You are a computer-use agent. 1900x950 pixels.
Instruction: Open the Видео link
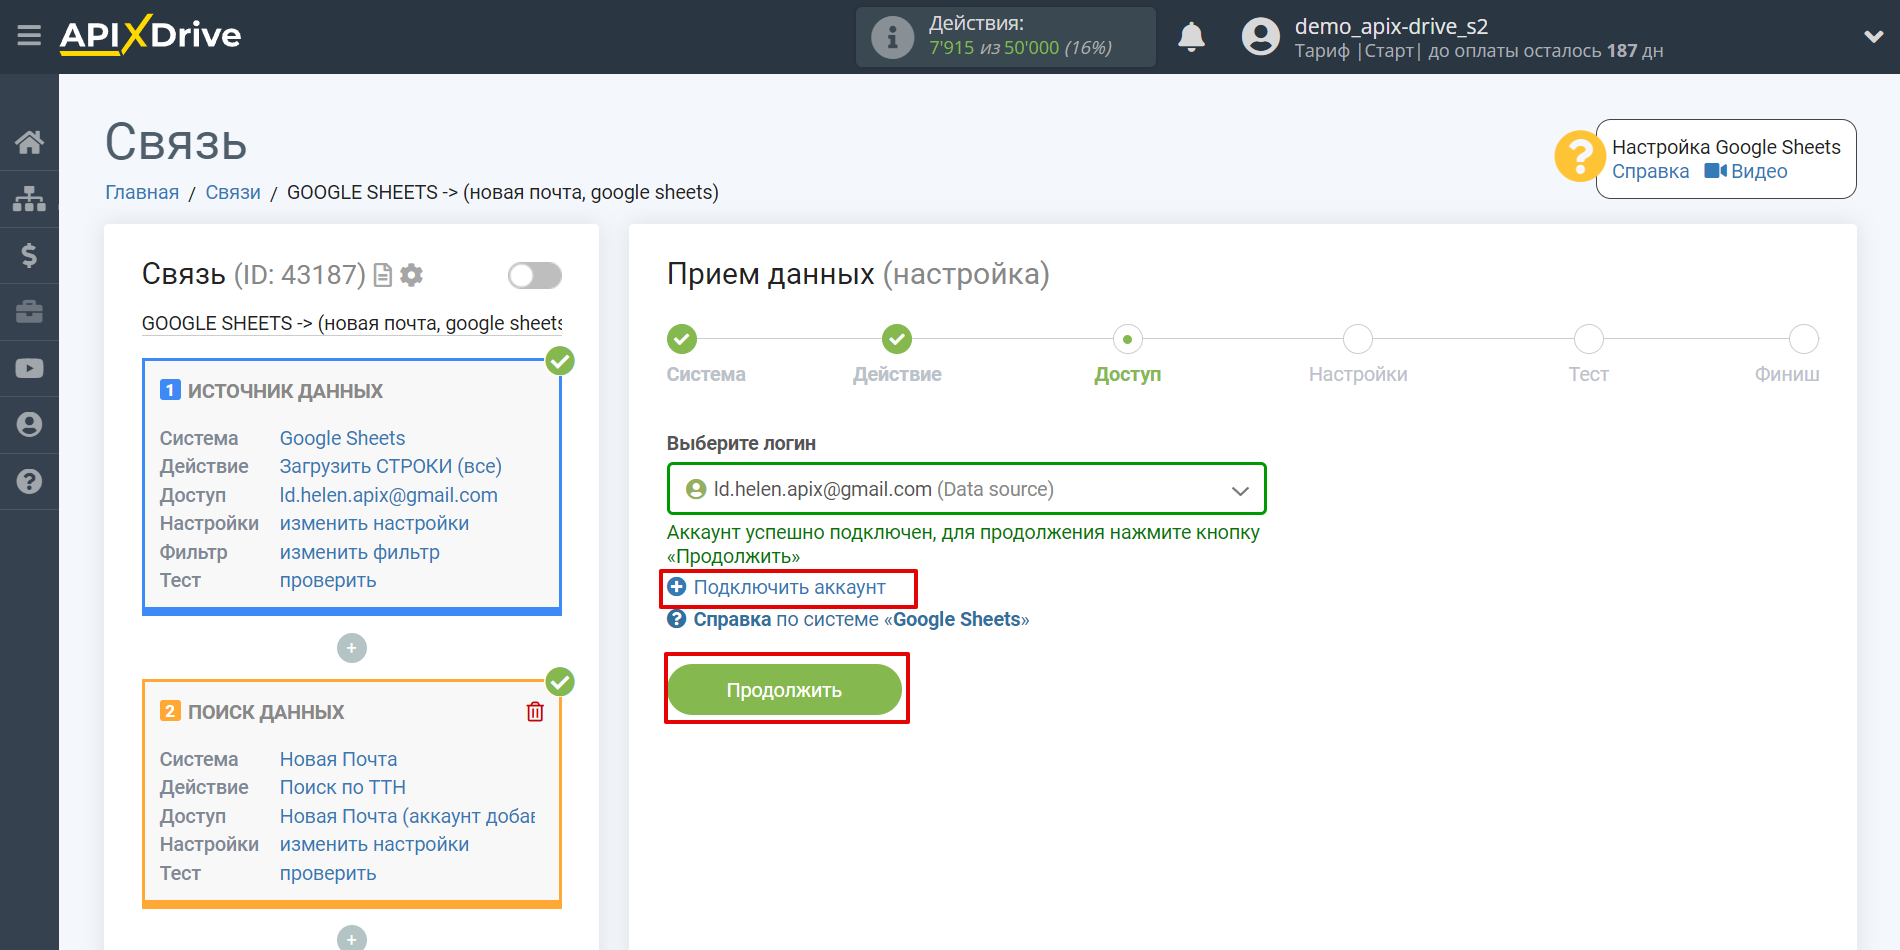click(1746, 171)
